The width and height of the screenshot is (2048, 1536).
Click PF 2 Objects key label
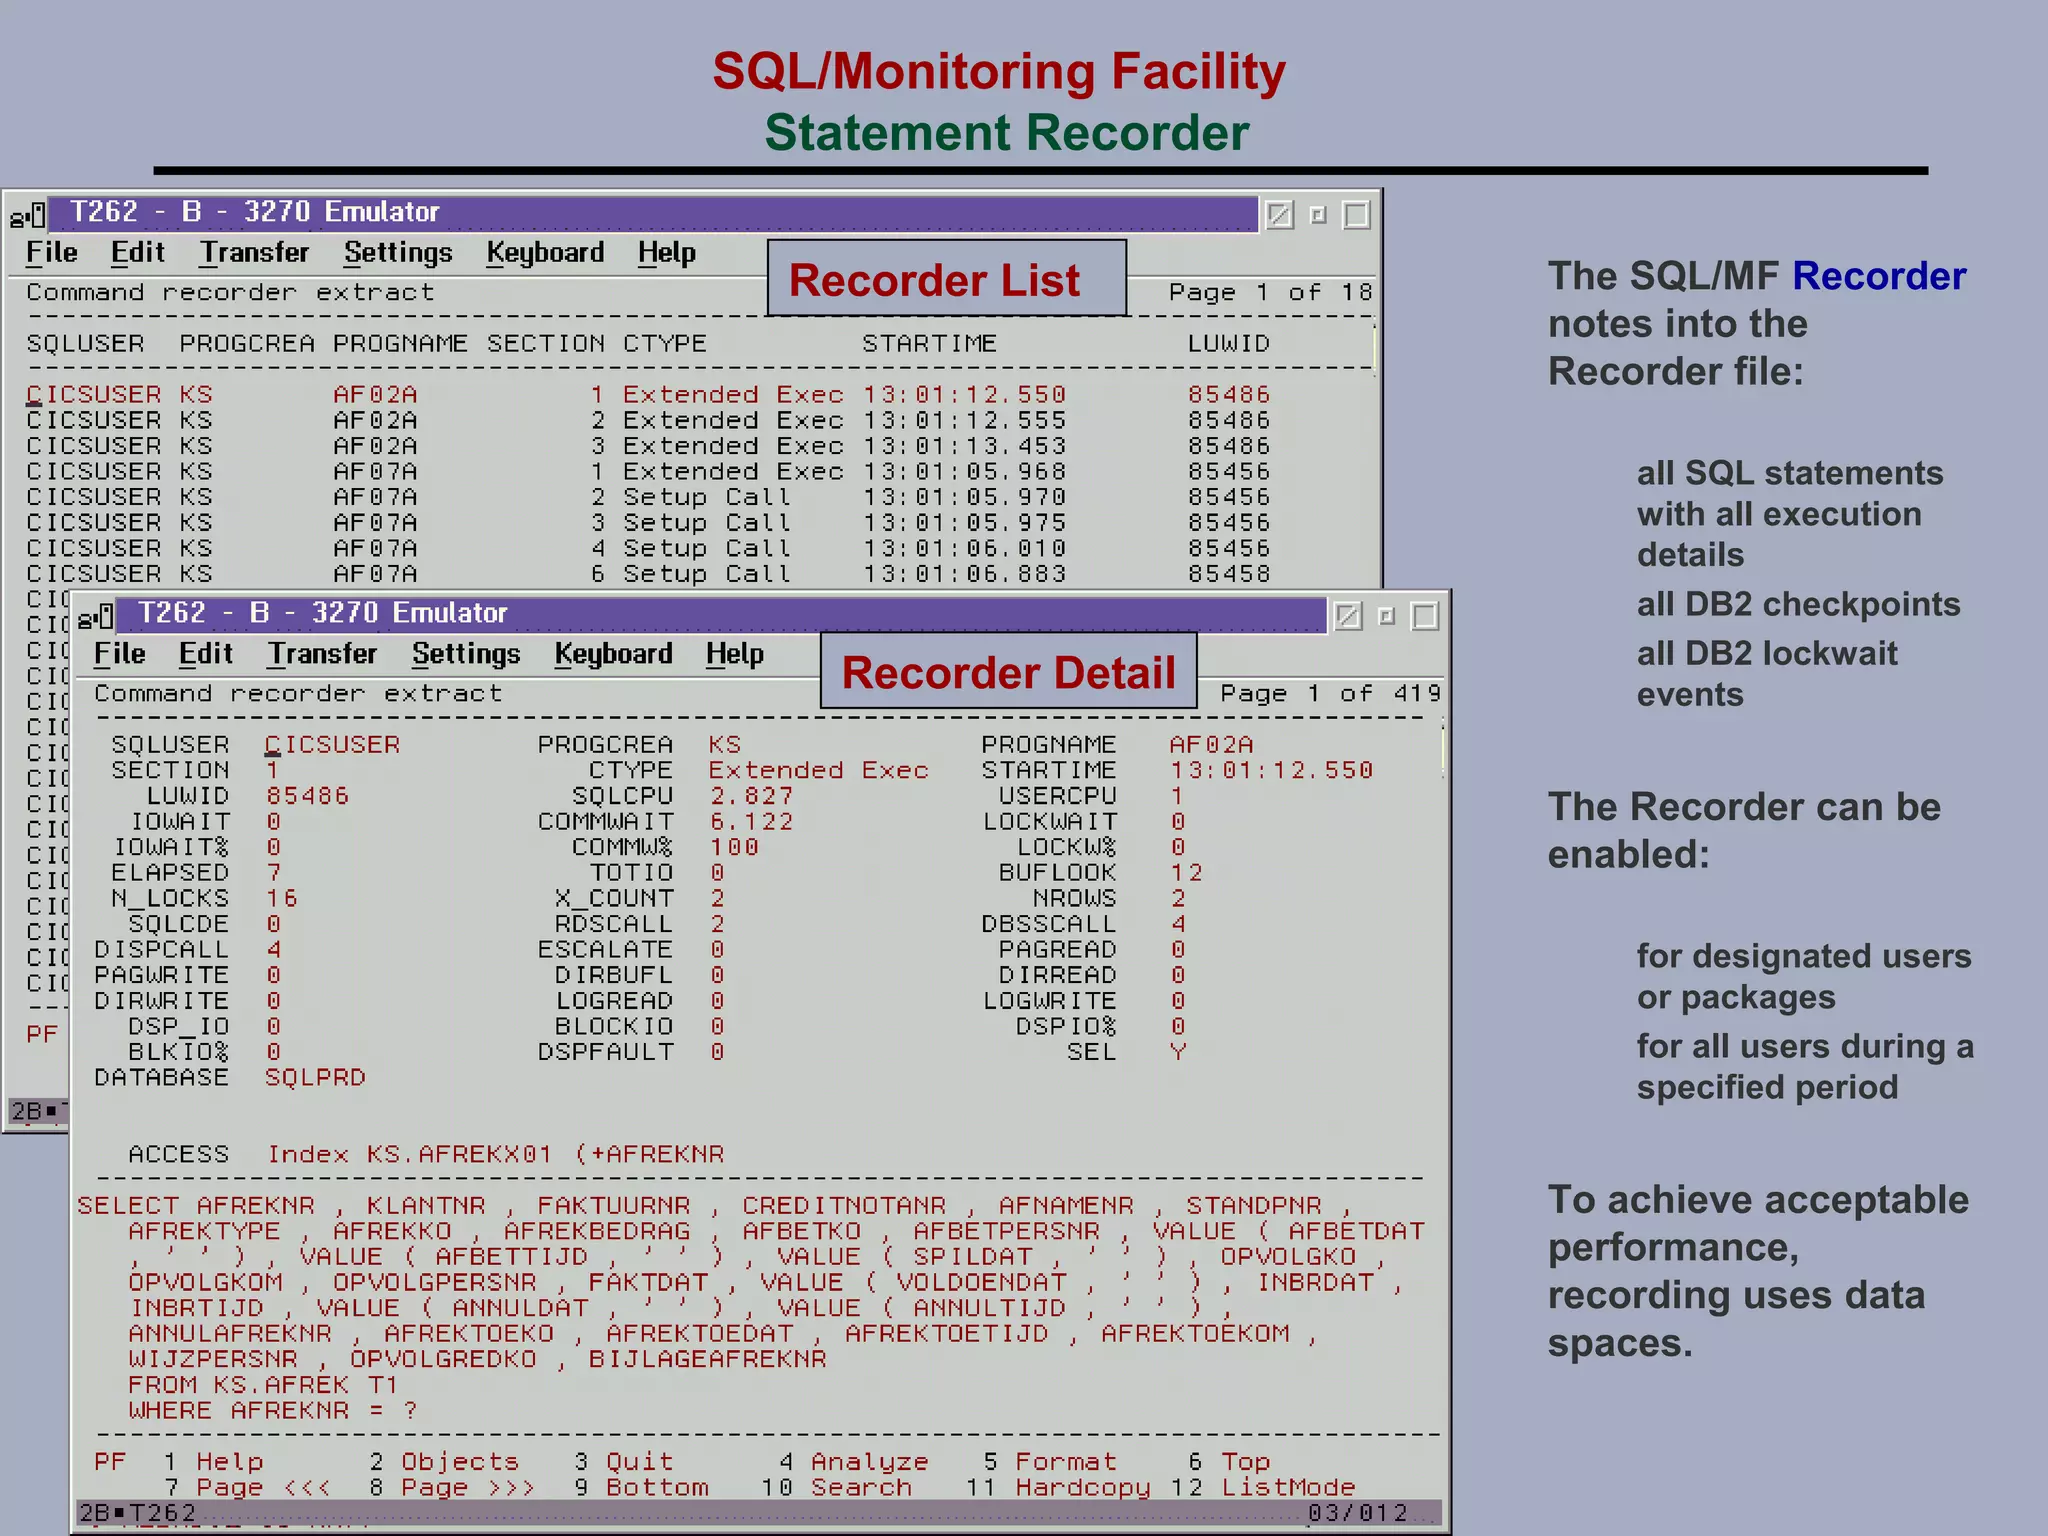(444, 1462)
